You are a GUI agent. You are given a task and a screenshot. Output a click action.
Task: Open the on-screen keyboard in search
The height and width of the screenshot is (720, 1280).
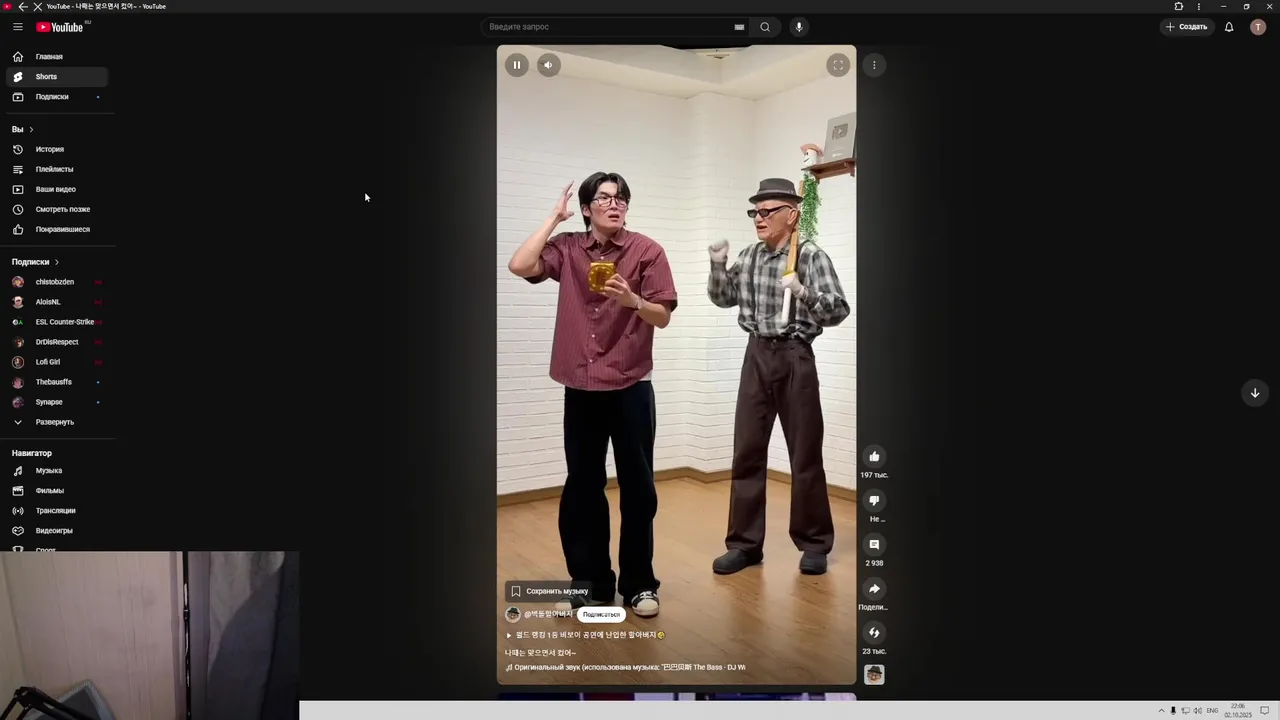pyautogui.click(x=739, y=27)
